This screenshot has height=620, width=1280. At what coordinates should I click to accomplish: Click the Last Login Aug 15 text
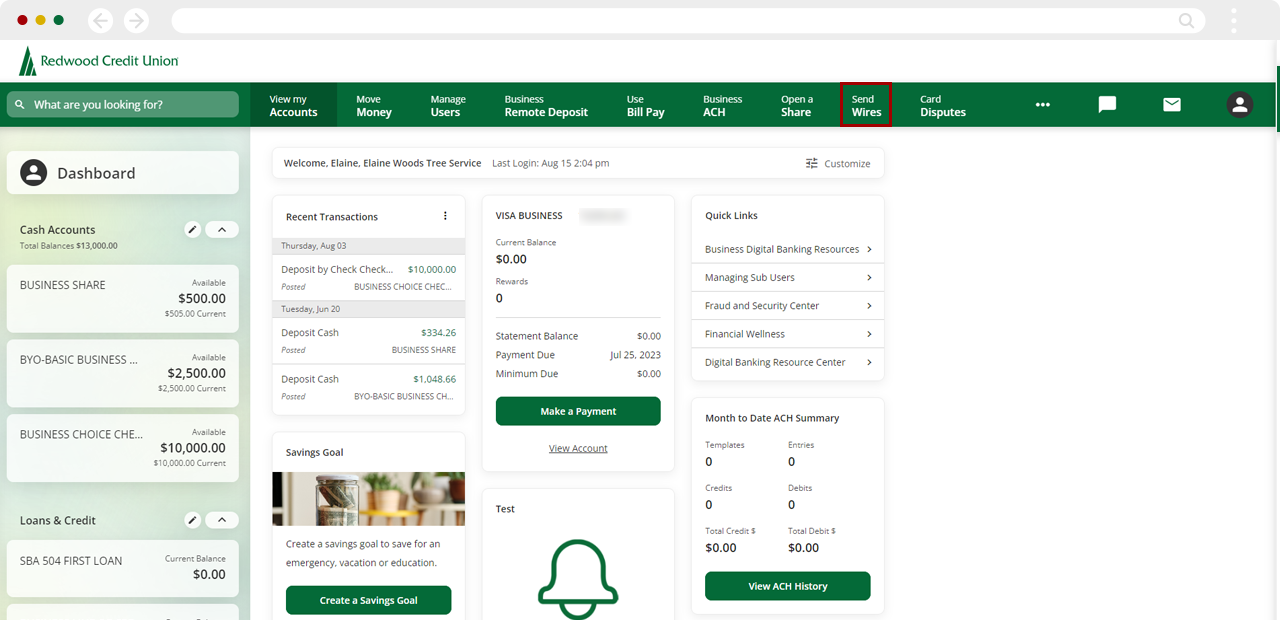pyautogui.click(x=550, y=163)
